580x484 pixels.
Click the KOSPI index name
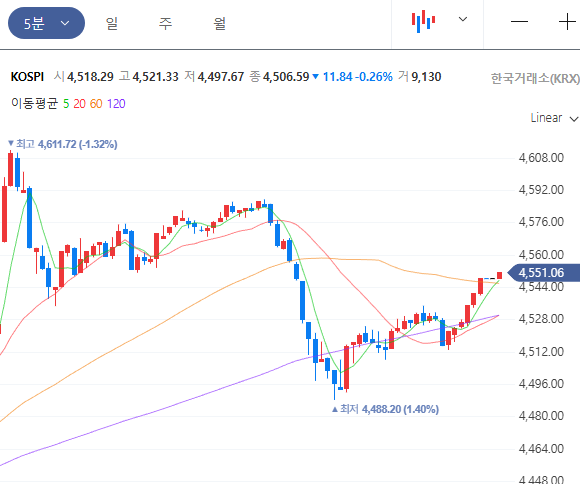pos(27,77)
